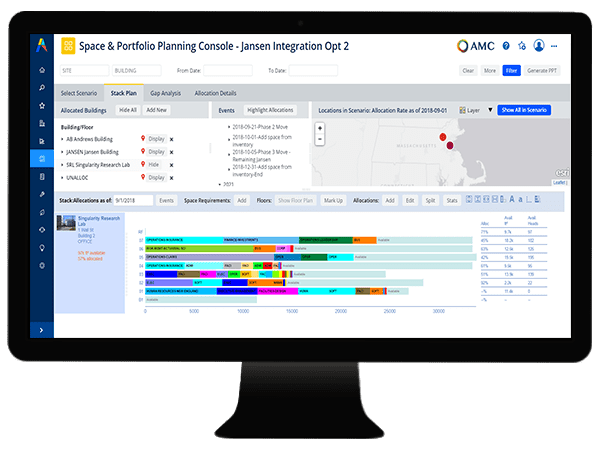Open the Help question mark icon

[506, 46]
